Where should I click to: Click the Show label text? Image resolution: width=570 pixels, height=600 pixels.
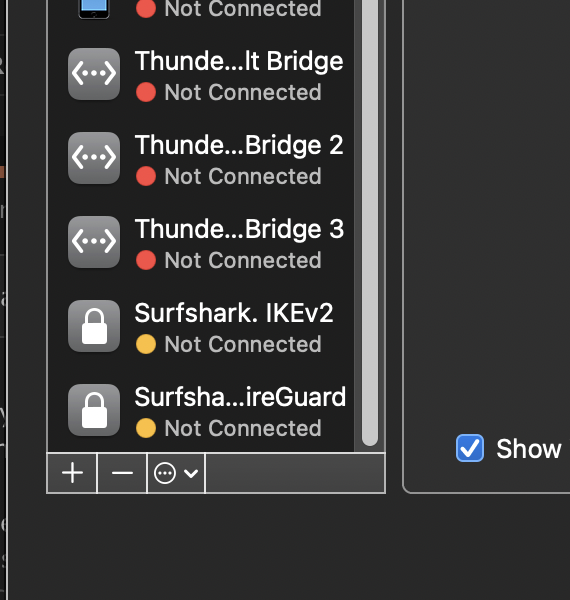[x=529, y=448]
